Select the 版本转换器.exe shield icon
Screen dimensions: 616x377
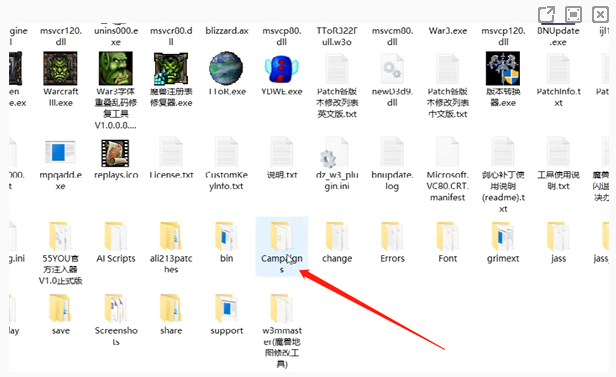point(503,68)
